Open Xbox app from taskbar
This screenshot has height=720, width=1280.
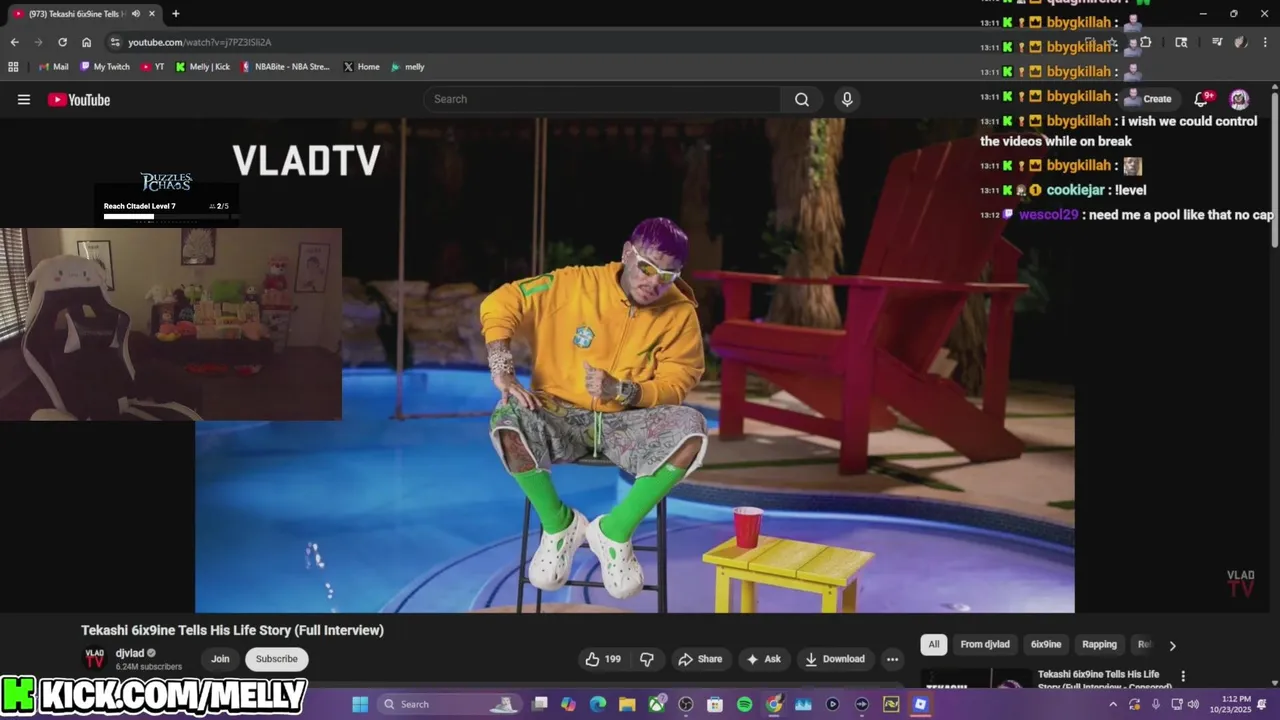pos(657,704)
